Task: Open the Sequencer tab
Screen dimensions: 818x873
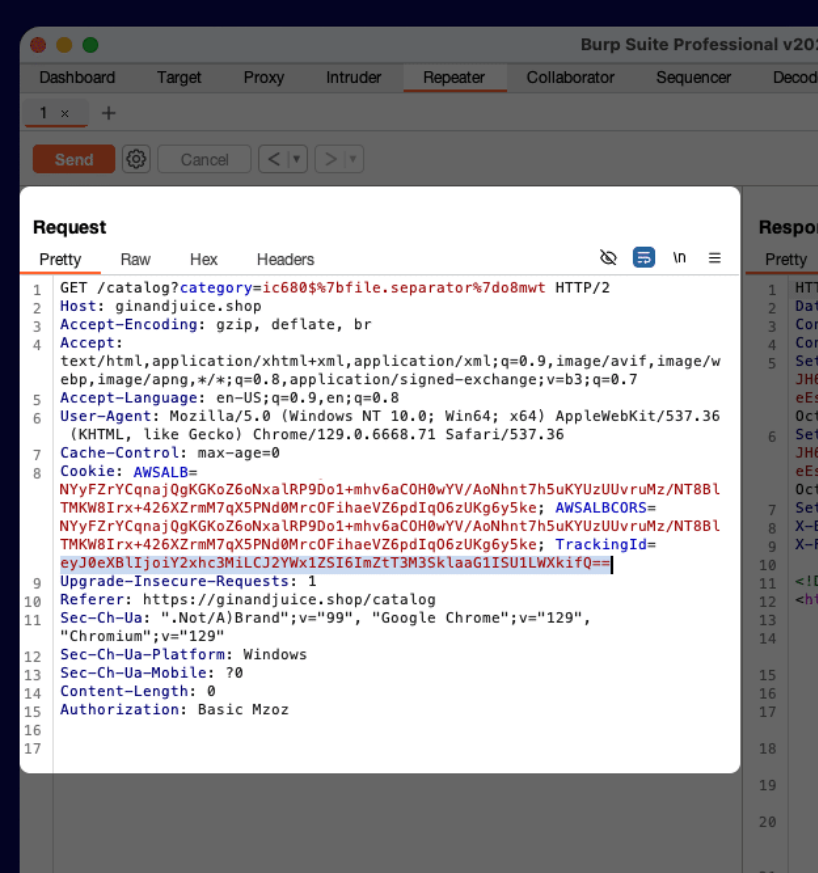Action: pyautogui.click(x=694, y=77)
